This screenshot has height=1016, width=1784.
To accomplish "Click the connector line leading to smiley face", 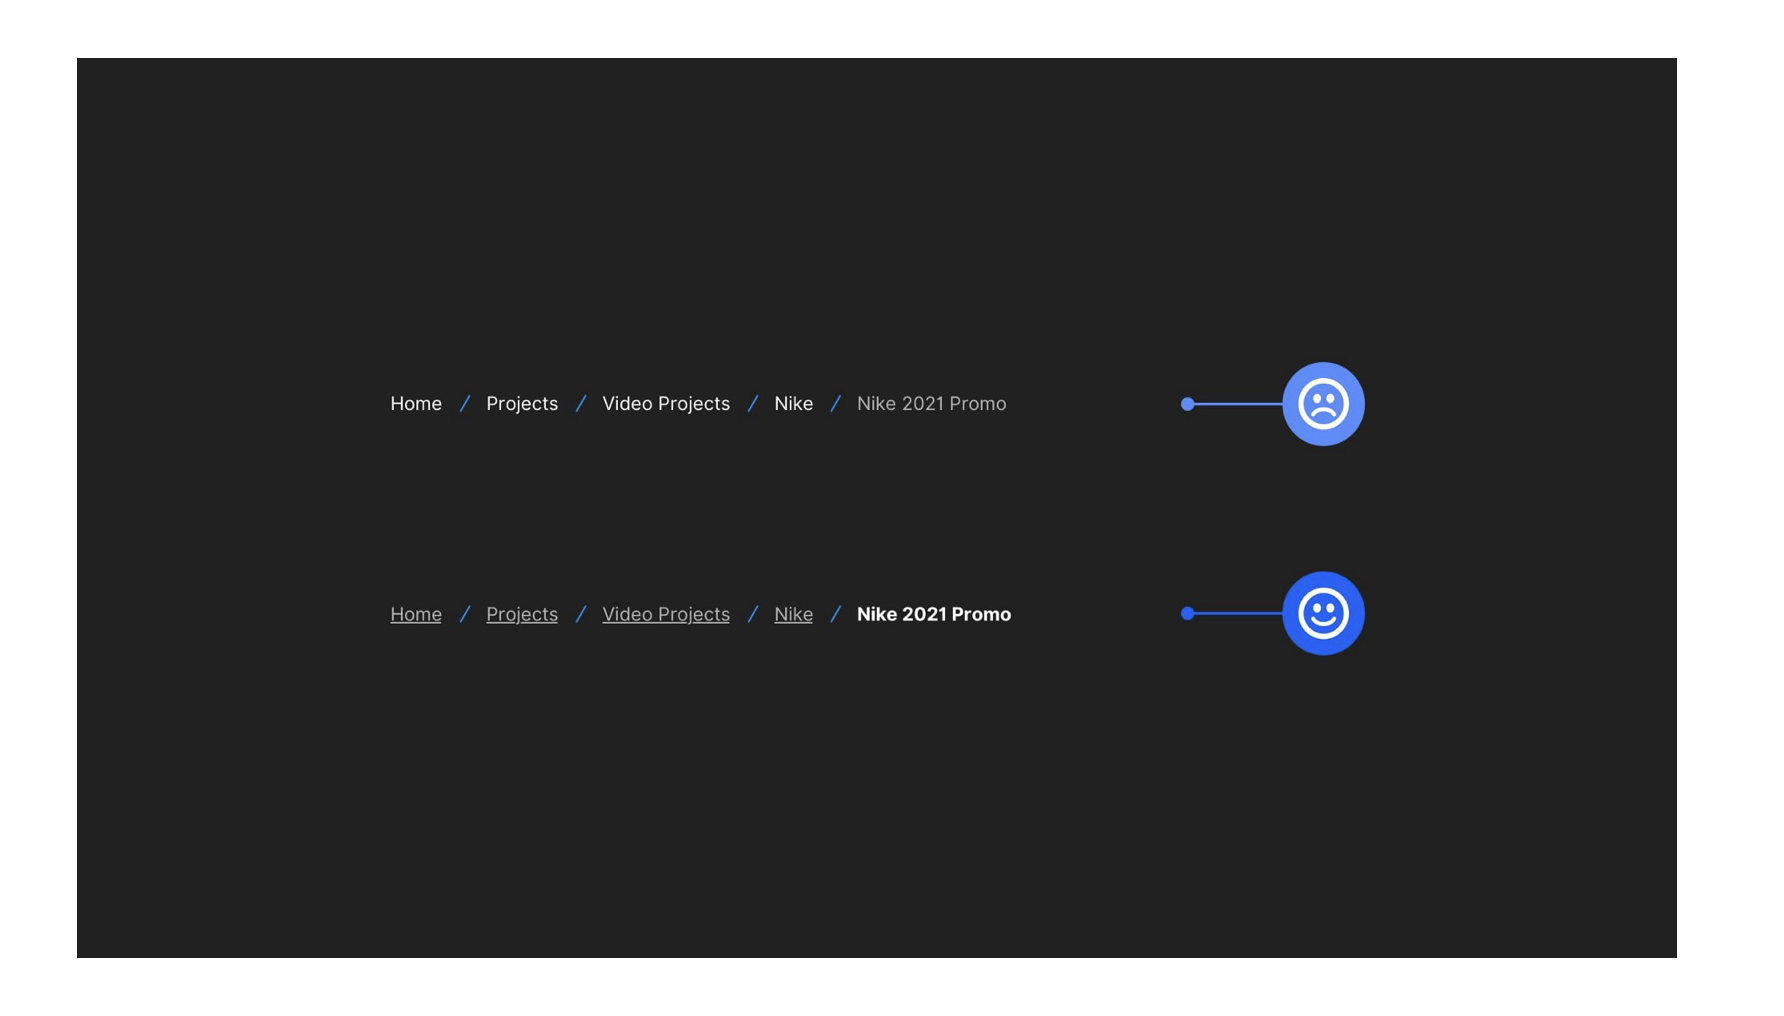I will (1238, 613).
